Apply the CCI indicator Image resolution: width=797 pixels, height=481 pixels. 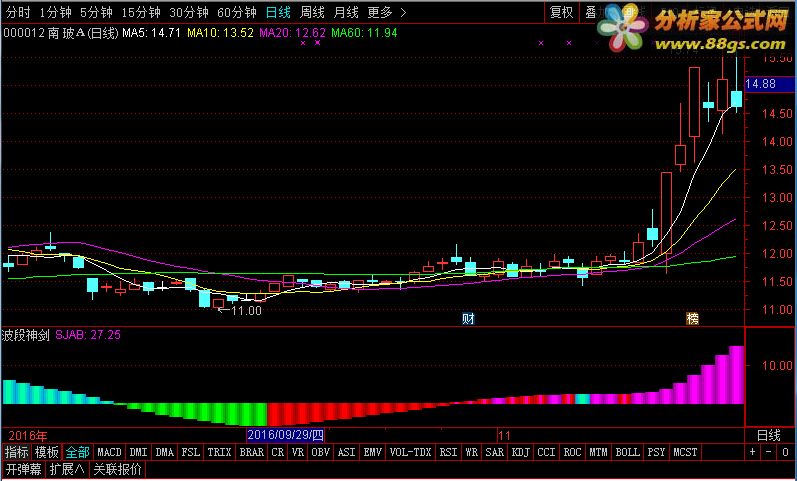[546, 452]
